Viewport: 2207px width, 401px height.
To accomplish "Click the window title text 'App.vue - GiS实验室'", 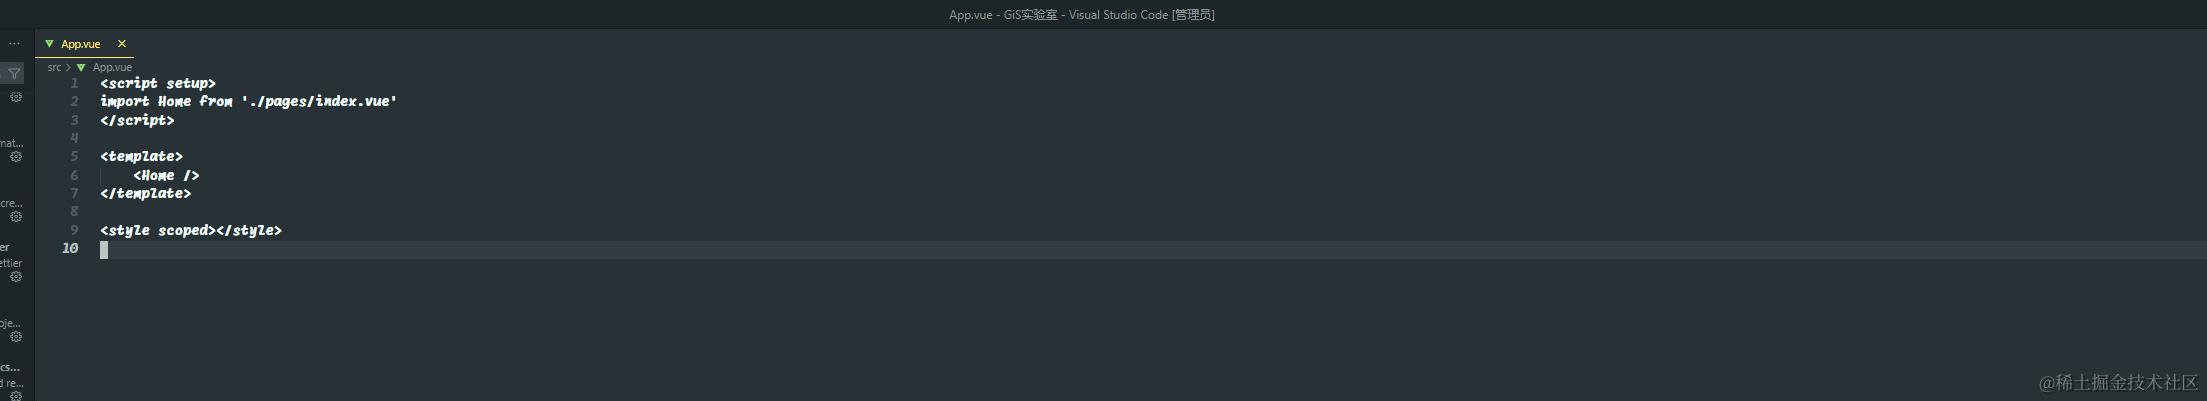I will (x=1003, y=14).
